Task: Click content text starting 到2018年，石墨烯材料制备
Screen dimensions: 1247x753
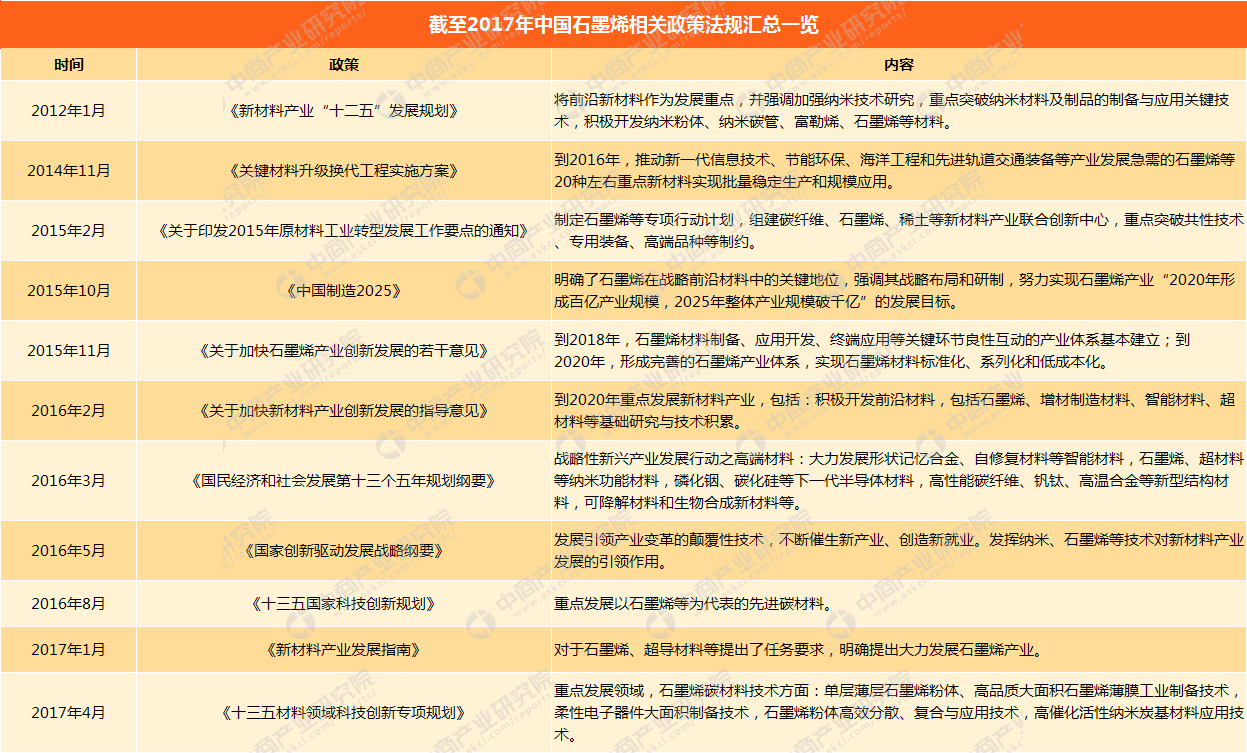Action: (872, 351)
